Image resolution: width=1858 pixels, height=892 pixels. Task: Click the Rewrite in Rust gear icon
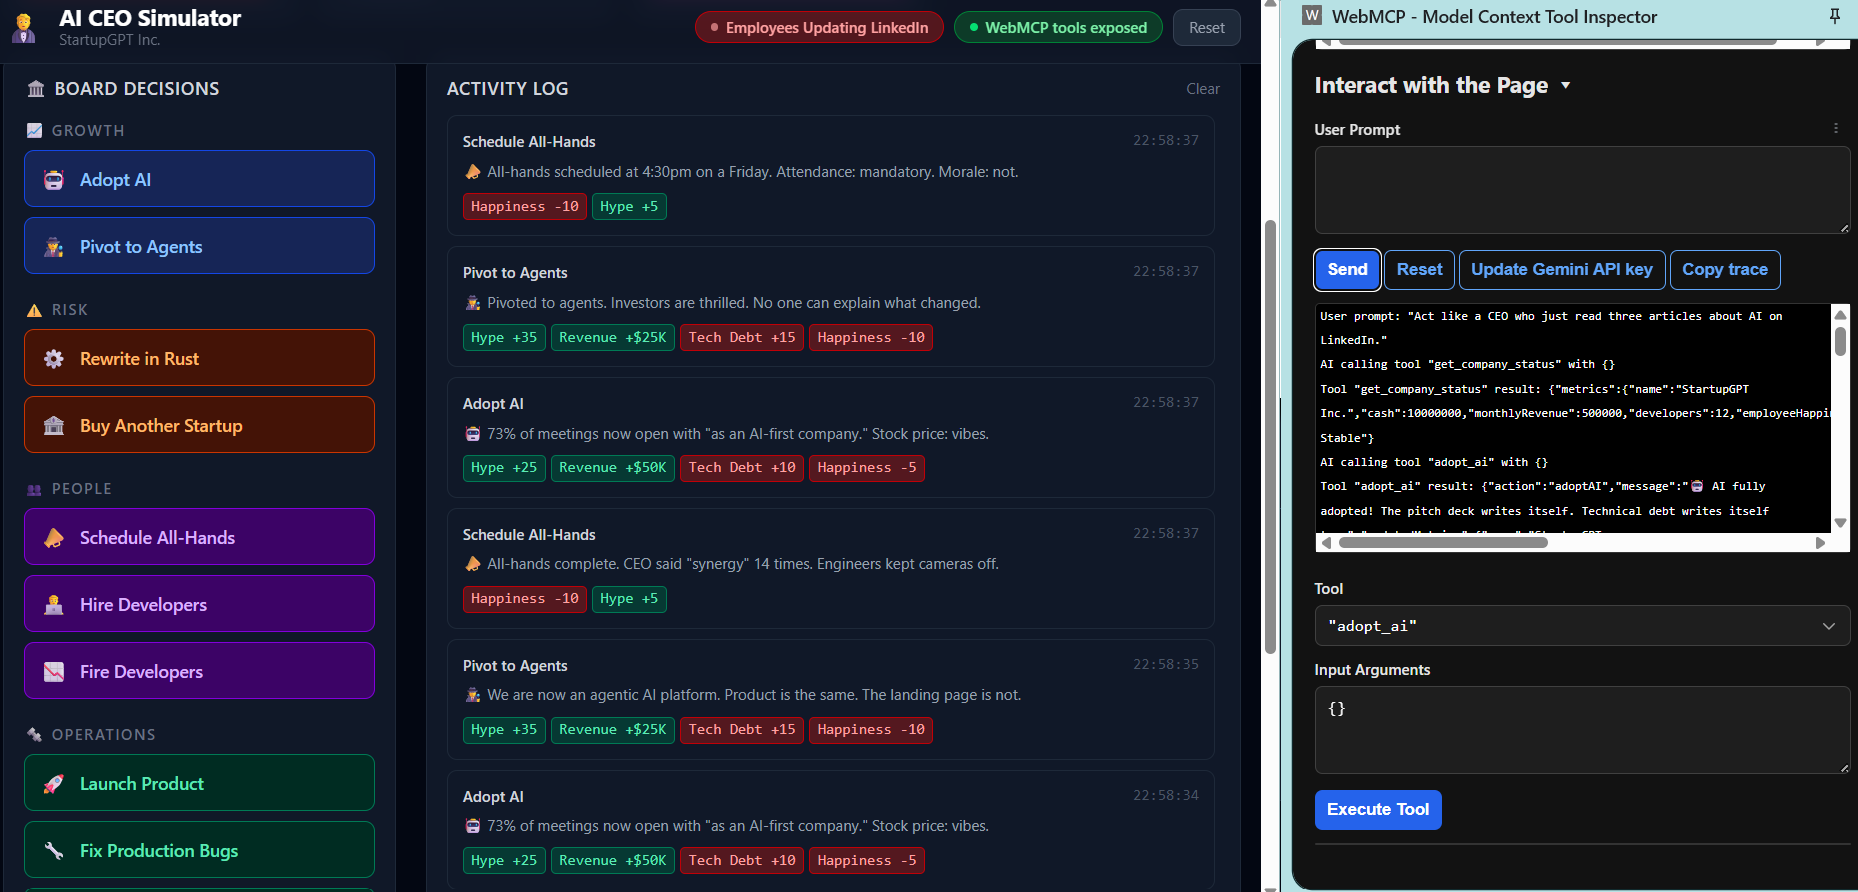(54, 359)
